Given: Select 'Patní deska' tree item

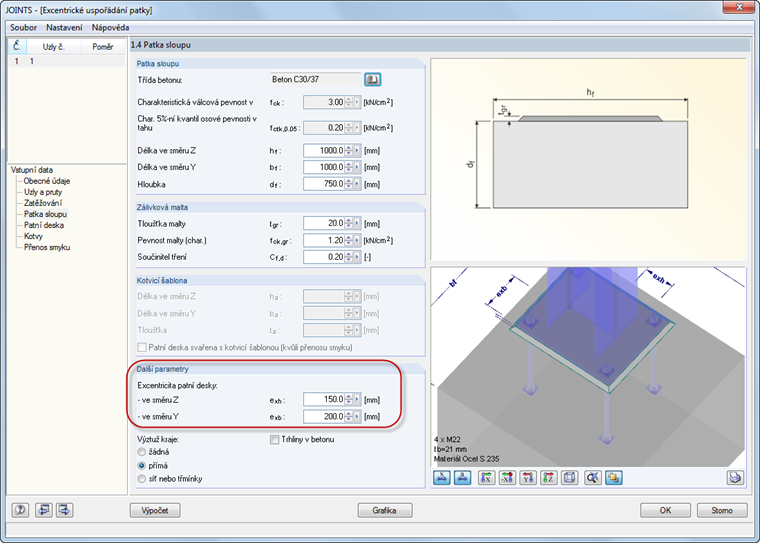Looking at the screenshot, I should pyautogui.click(x=44, y=225).
